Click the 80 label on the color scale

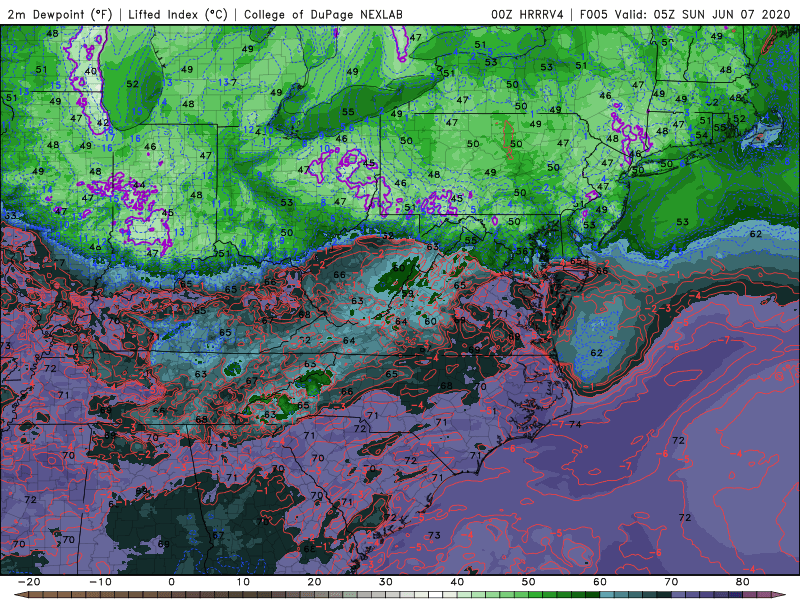[743, 582]
